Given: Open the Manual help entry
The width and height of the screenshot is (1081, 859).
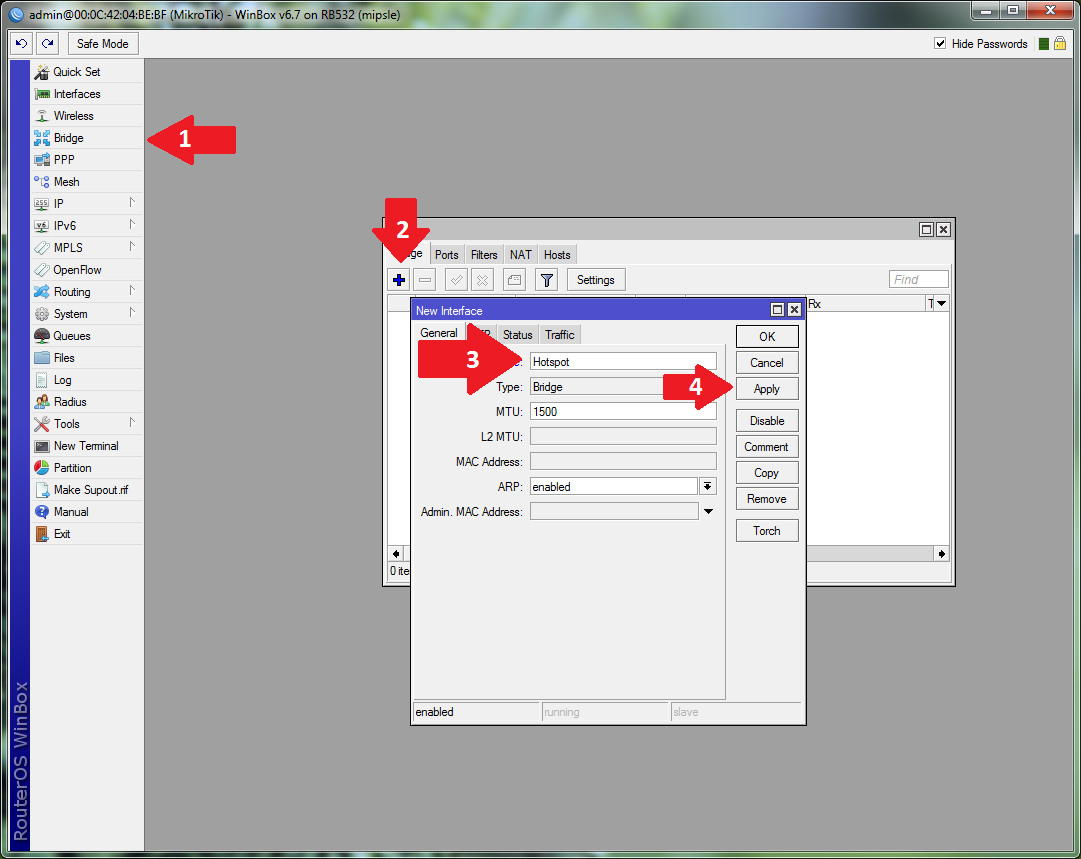Looking at the screenshot, I should click(87, 512).
